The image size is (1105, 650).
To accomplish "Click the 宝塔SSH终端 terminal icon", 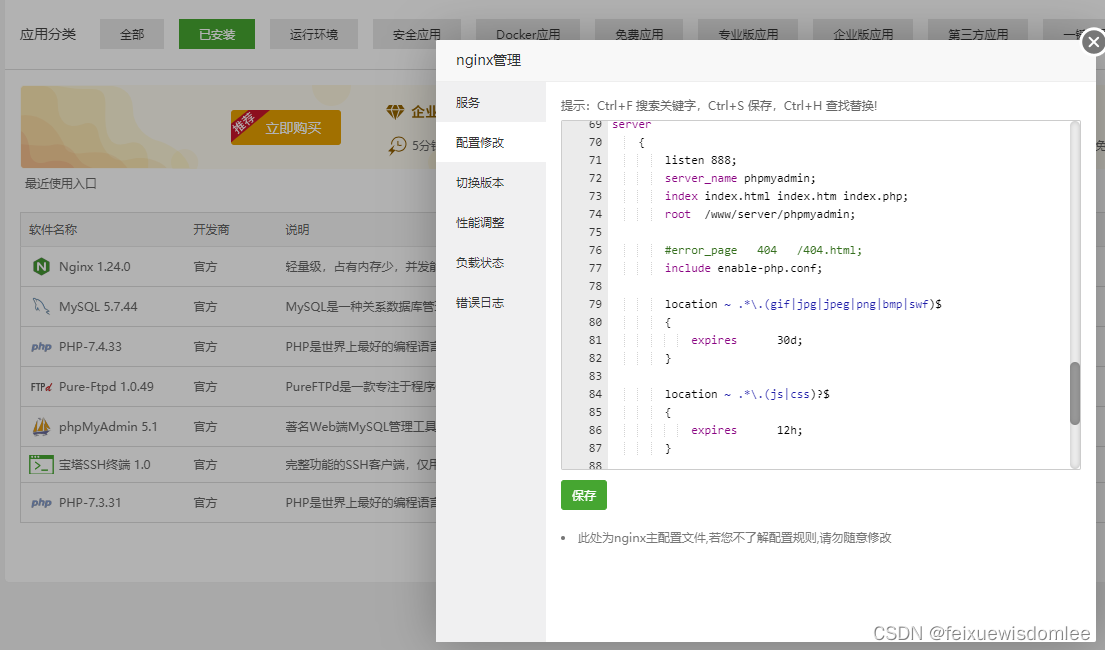I will click(x=42, y=465).
